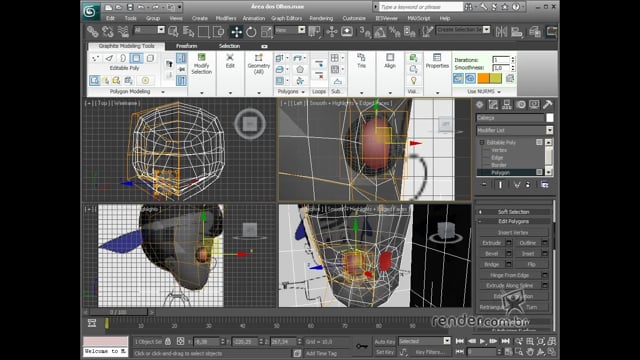Click the Hinge From Edge button

pyautogui.click(x=510, y=275)
